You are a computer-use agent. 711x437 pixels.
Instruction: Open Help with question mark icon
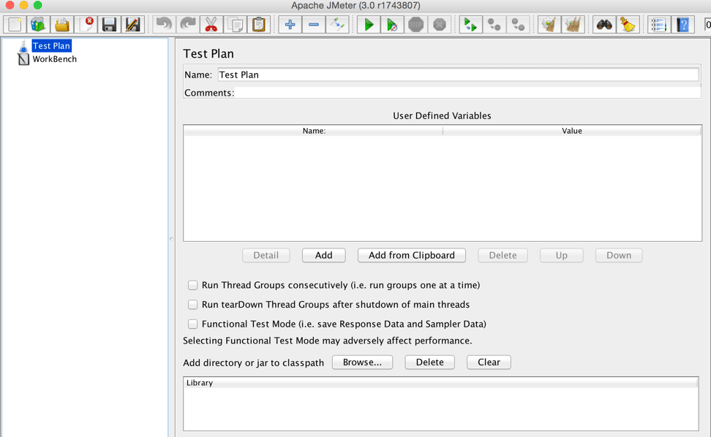[x=682, y=24]
